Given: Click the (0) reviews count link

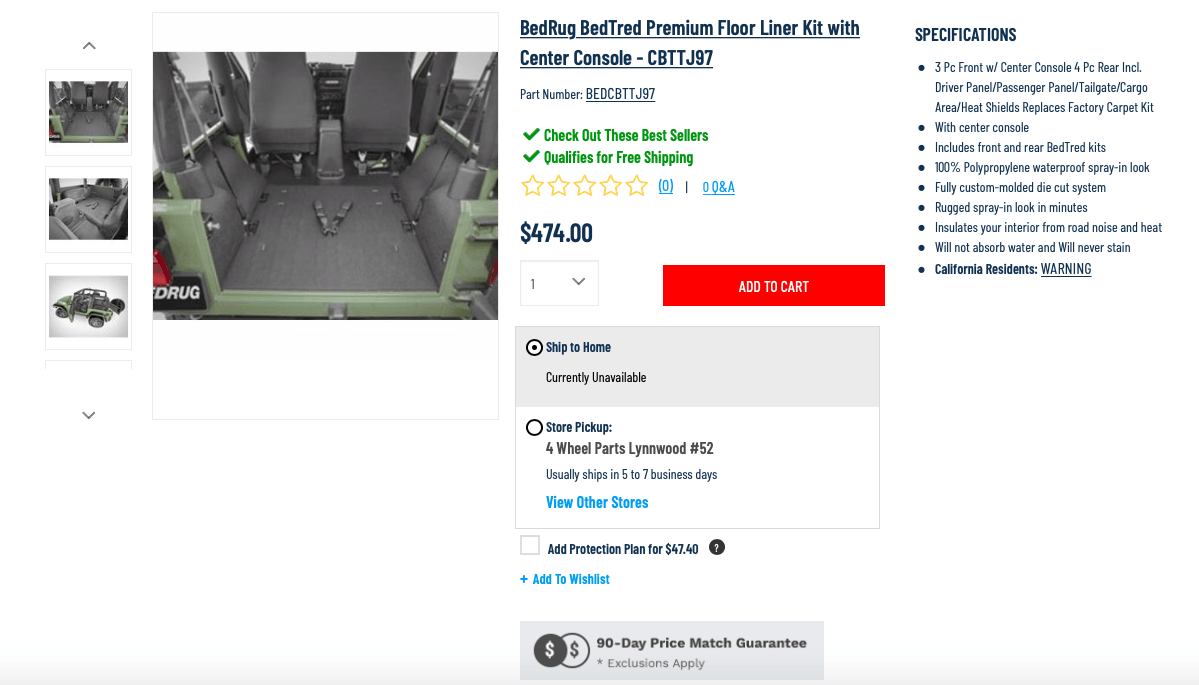Looking at the screenshot, I should click(x=665, y=186).
